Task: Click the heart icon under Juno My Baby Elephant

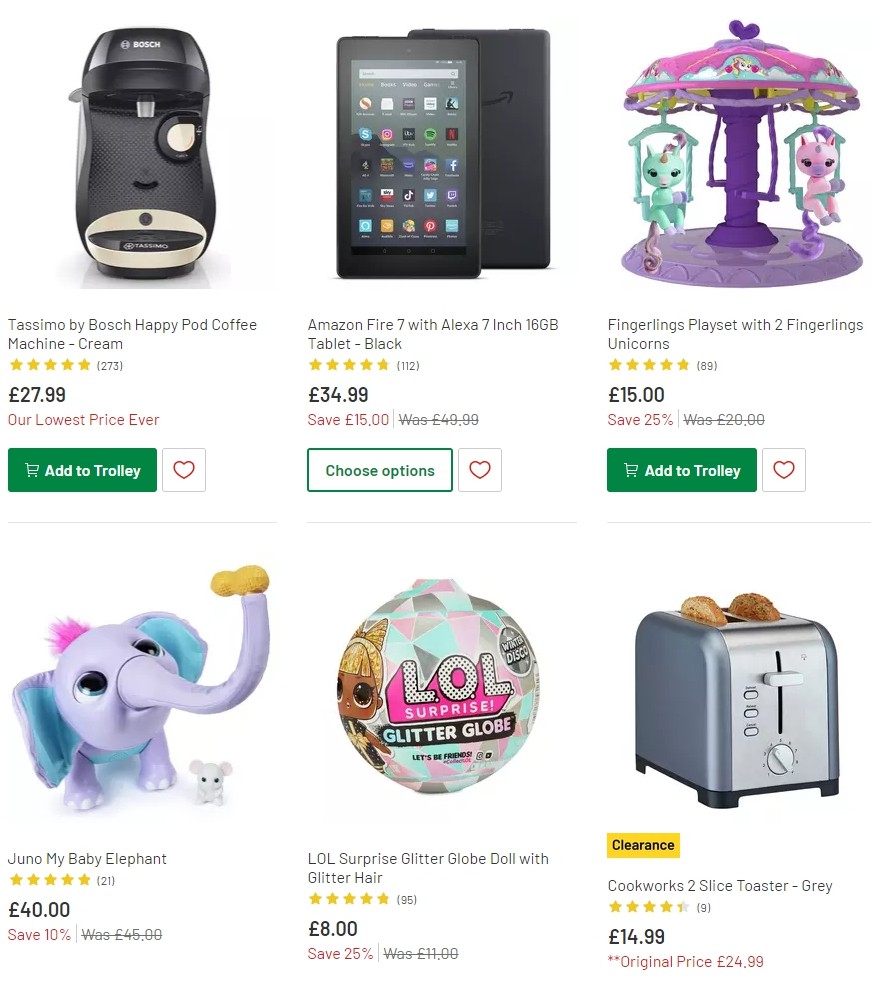Action: [x=184, y=975]
